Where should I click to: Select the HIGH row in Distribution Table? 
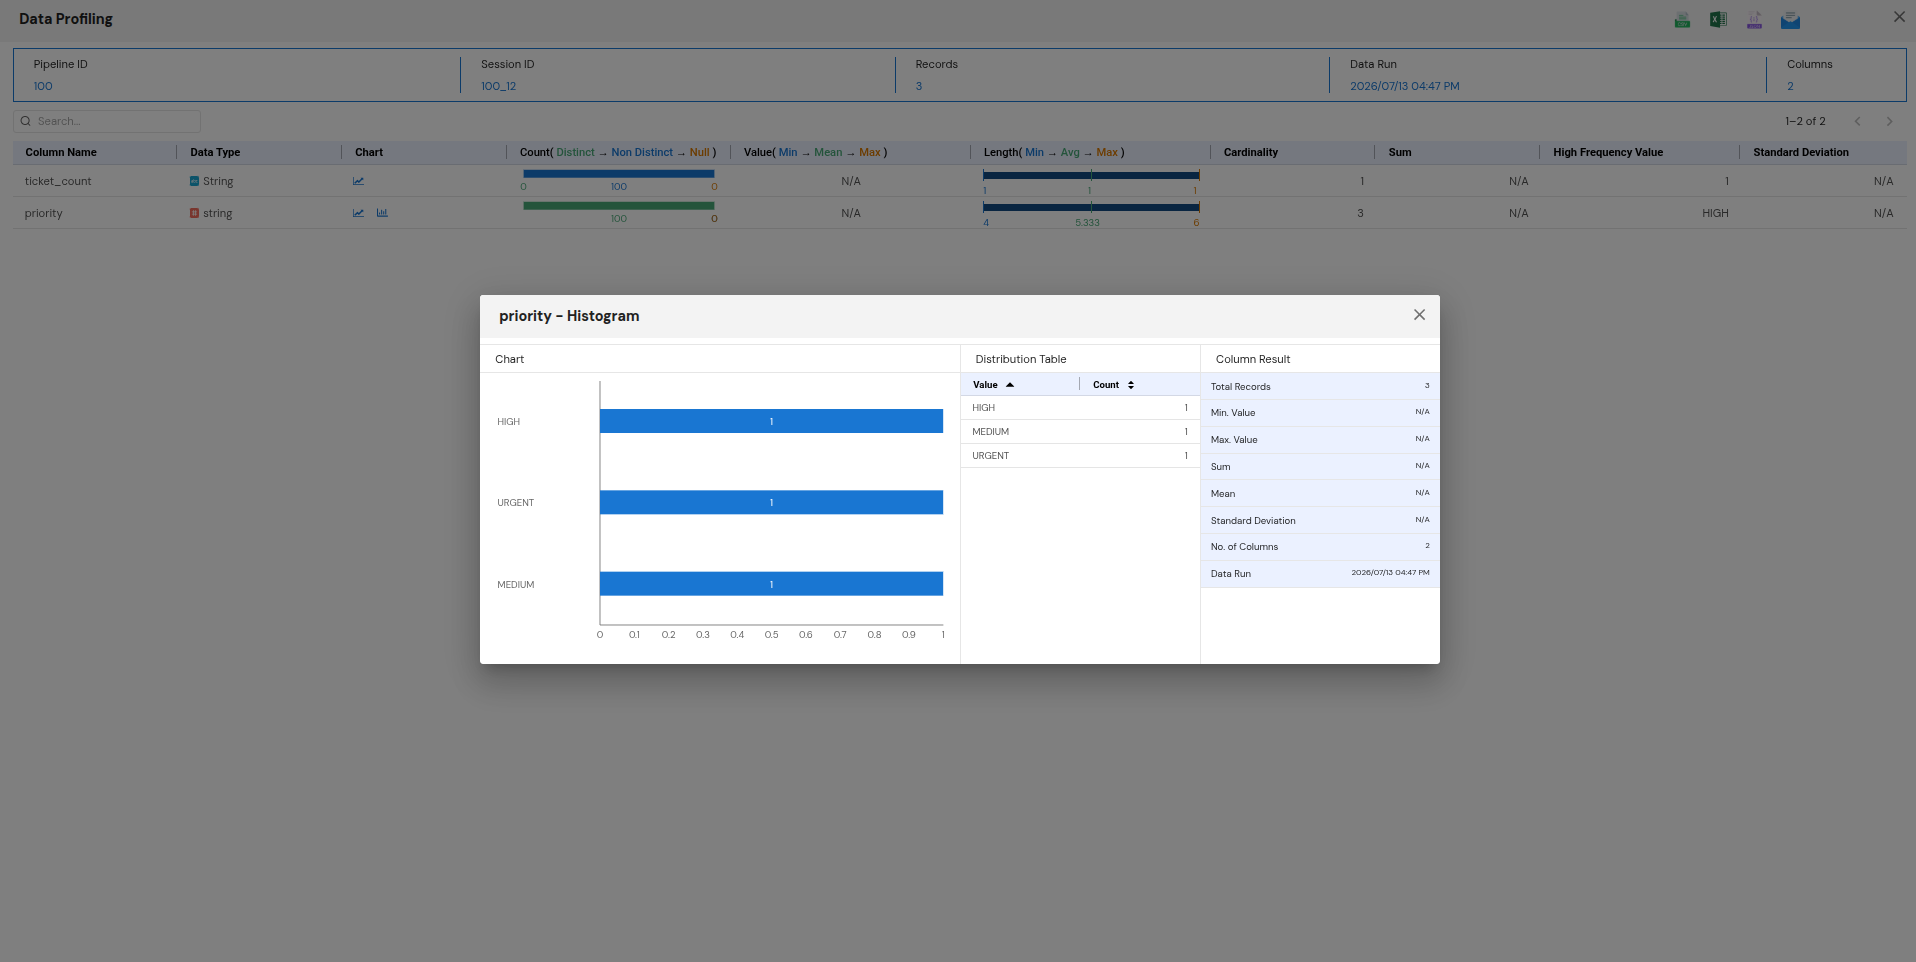click(x=1080, y=408)
